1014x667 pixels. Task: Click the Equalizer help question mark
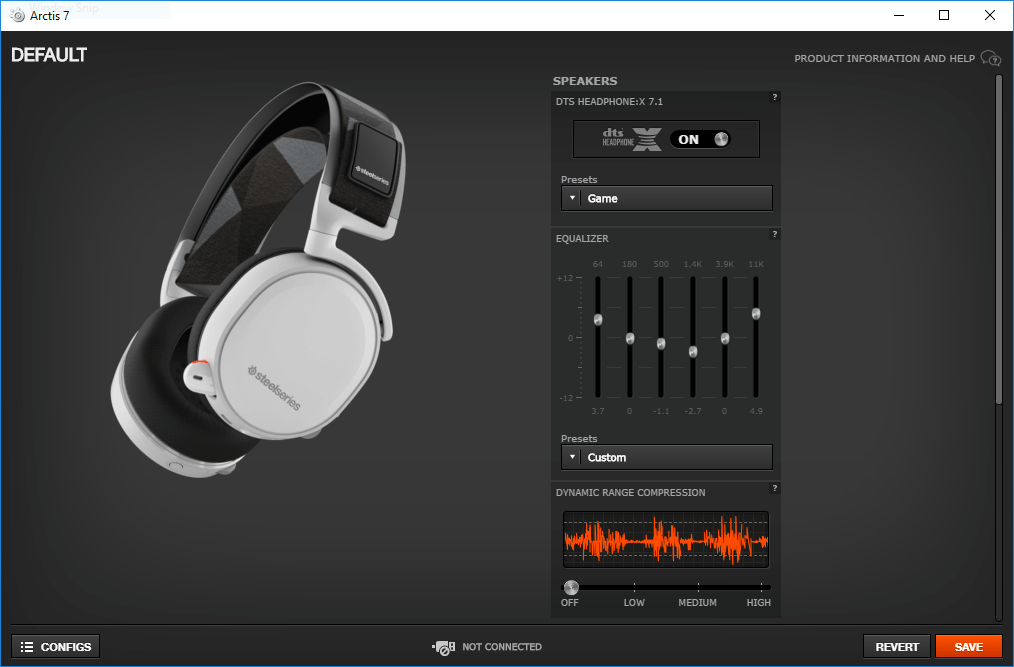(x=774, y=234)
